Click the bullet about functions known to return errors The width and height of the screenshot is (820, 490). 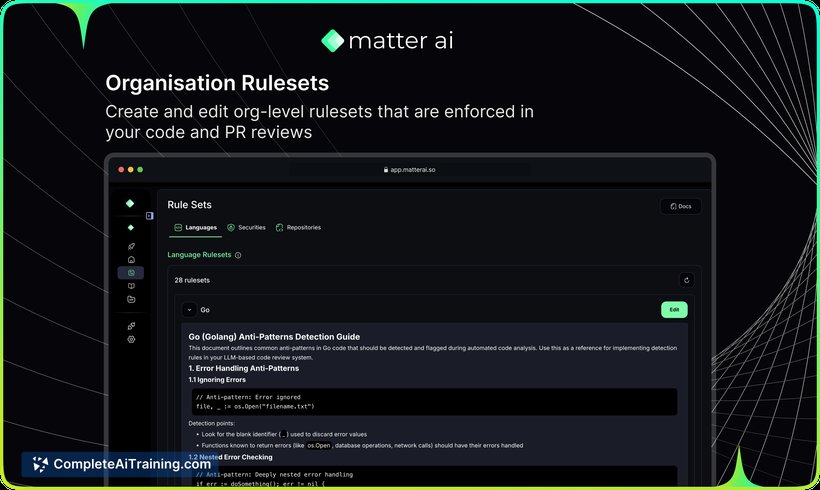[362, 446]
